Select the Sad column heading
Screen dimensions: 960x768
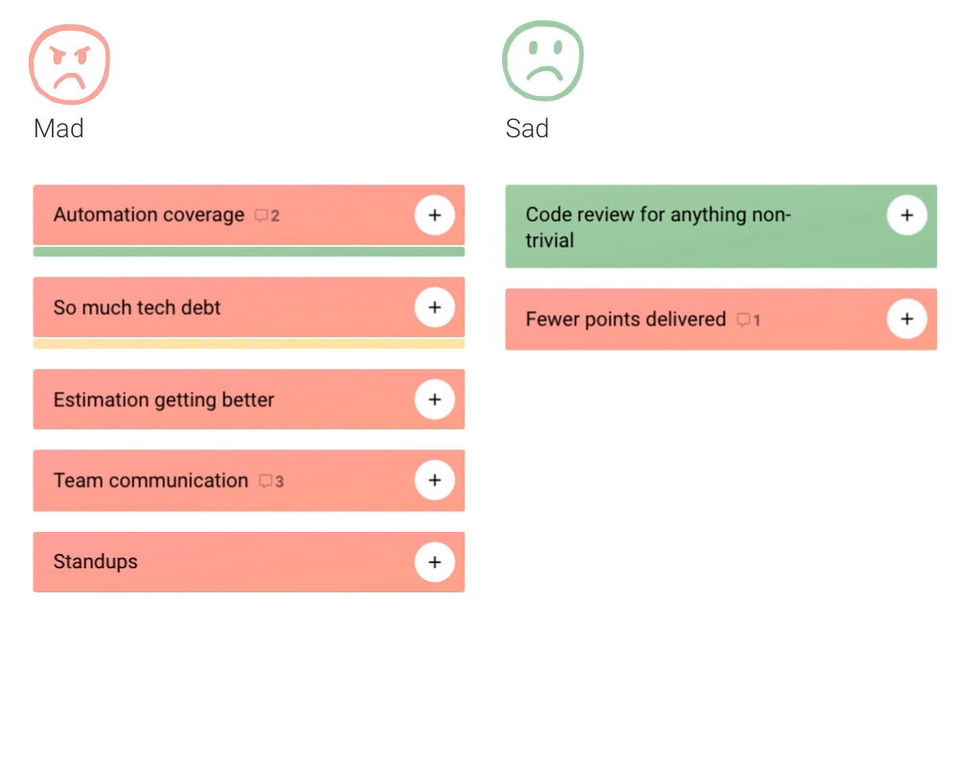click(527, 128)
